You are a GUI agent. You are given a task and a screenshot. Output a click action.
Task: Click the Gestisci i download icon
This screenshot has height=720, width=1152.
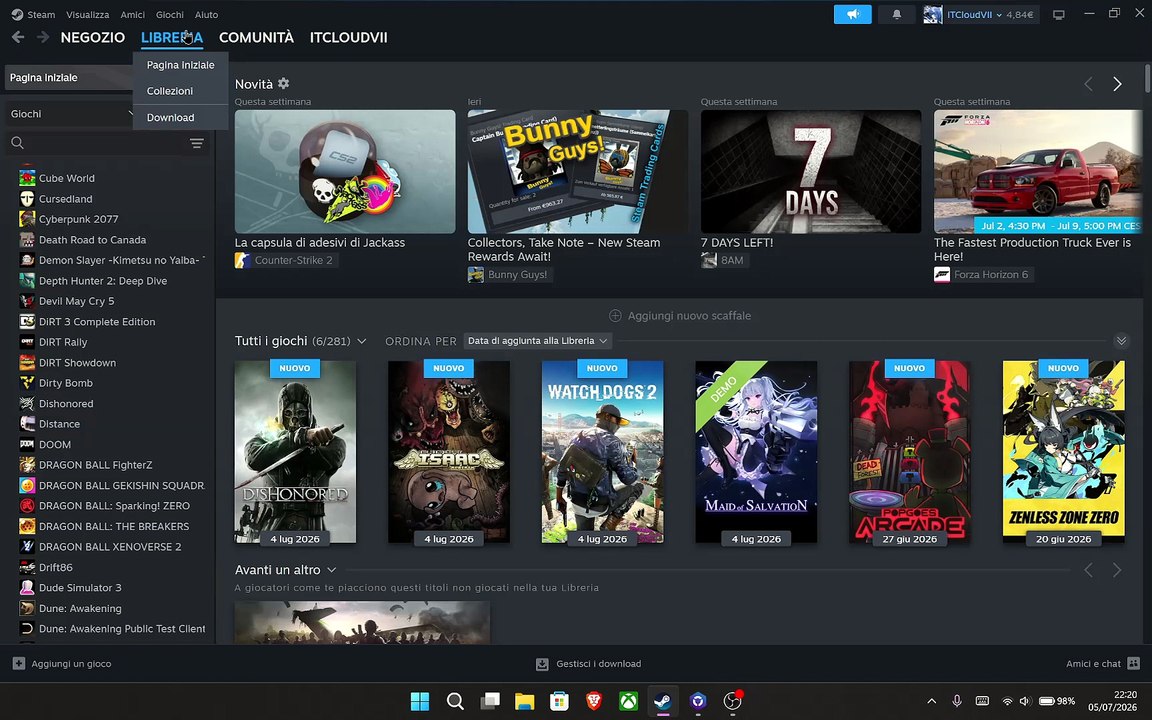tap(542, 663)
